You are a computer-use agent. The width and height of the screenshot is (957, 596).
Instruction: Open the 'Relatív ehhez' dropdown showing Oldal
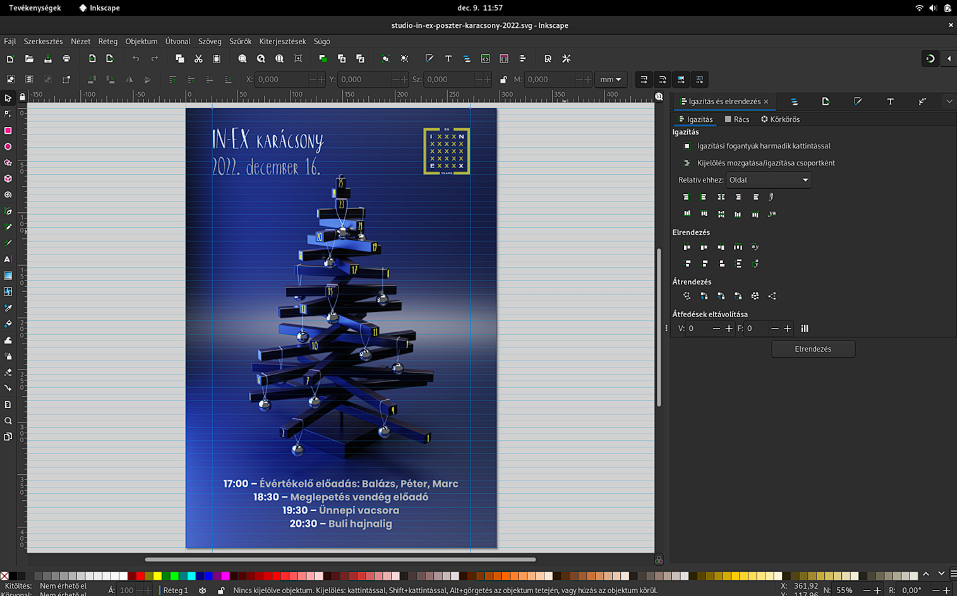768,180
